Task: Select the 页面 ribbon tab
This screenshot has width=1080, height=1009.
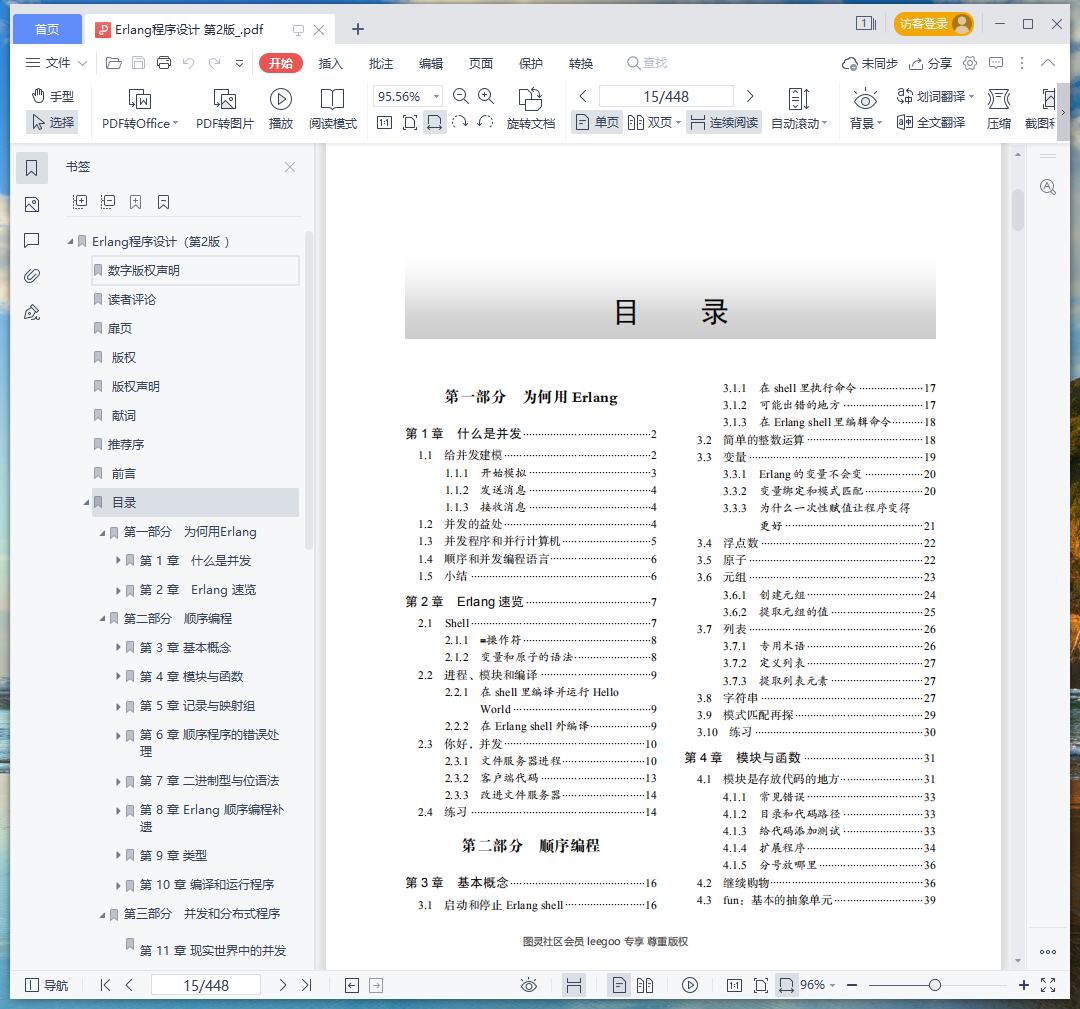Action: pyautogui.click(x=481, y=63)
